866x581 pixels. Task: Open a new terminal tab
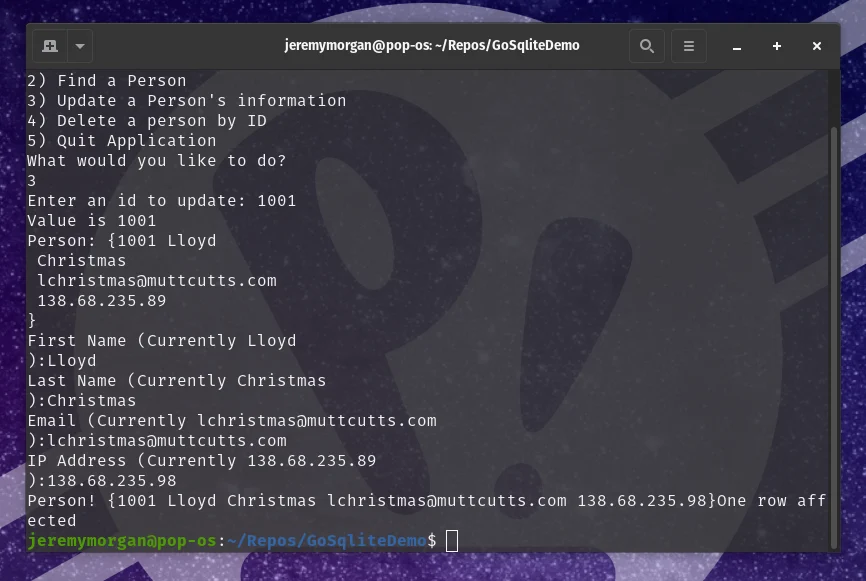(50, 46)
